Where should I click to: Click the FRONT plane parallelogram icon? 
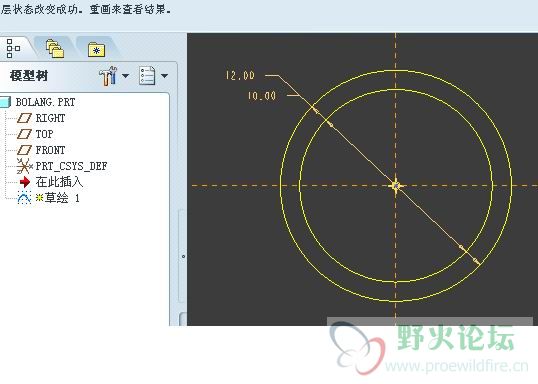pos(24,150)
